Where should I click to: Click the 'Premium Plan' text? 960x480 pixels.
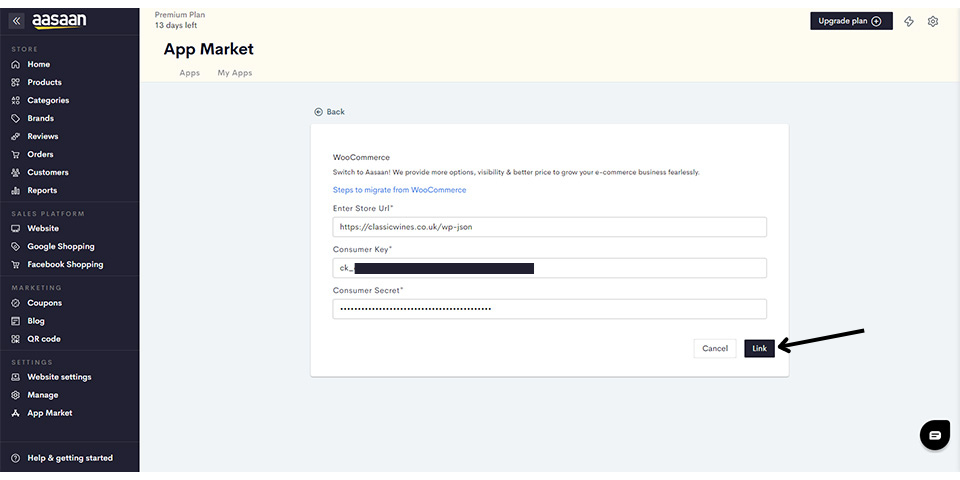180,15
